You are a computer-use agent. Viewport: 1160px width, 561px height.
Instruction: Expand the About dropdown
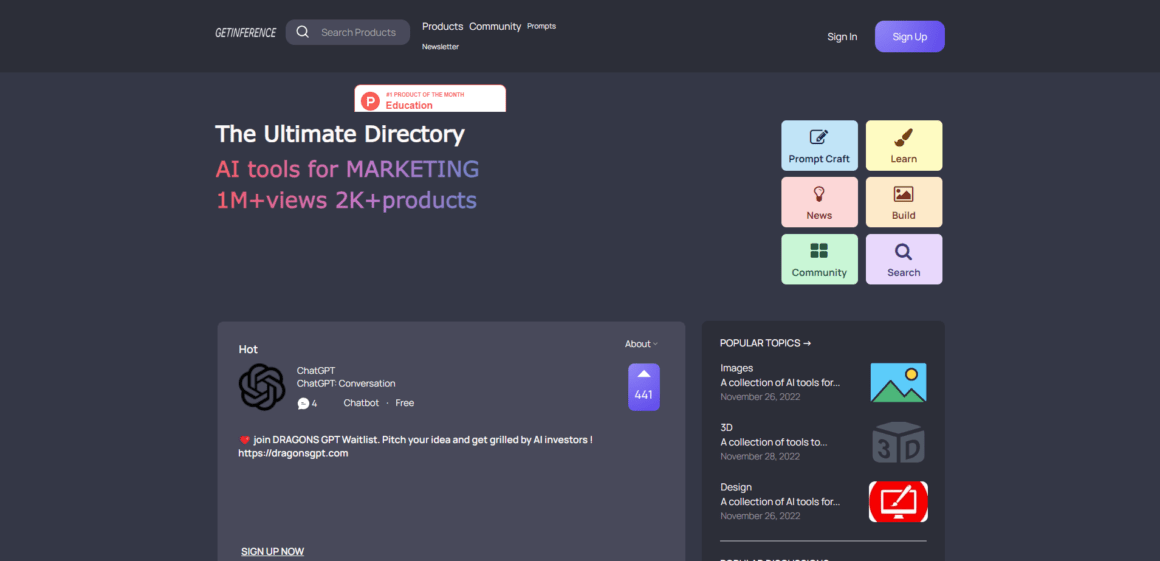coord(641,344)
